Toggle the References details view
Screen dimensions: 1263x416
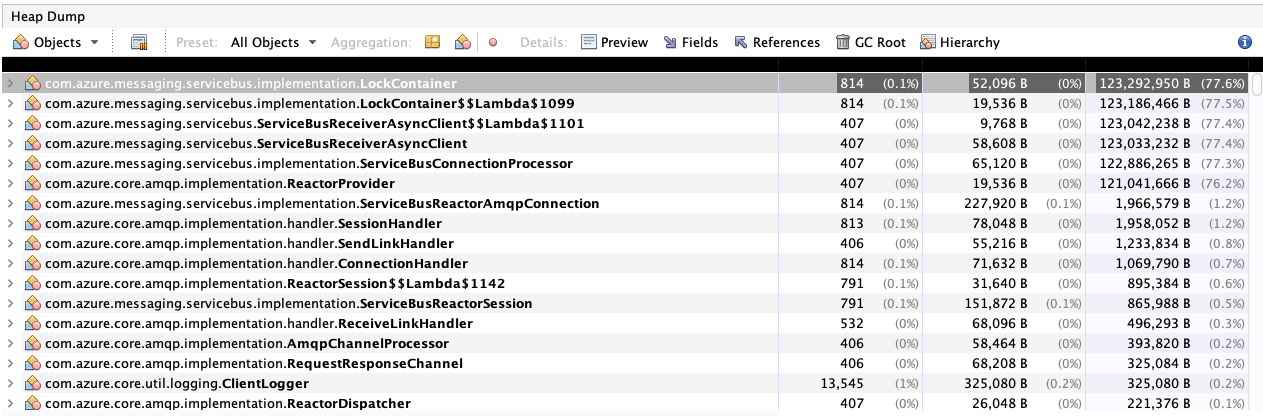click(776, 42)
